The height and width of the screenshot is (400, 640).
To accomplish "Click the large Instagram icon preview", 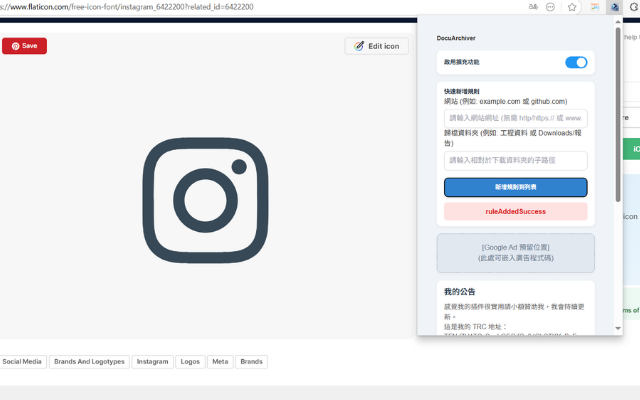I will pyautogui.click(x=205, y=200).
